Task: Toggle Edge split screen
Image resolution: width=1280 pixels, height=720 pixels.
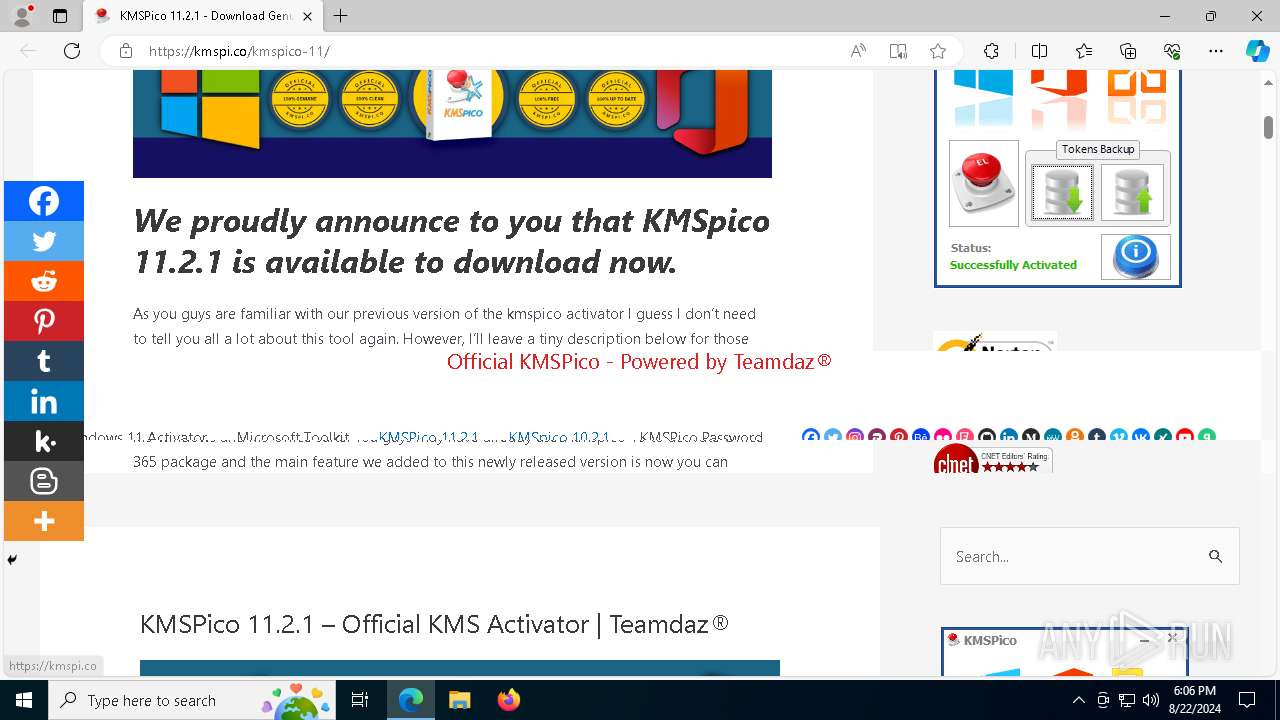Action: (x=1039, y=51)
